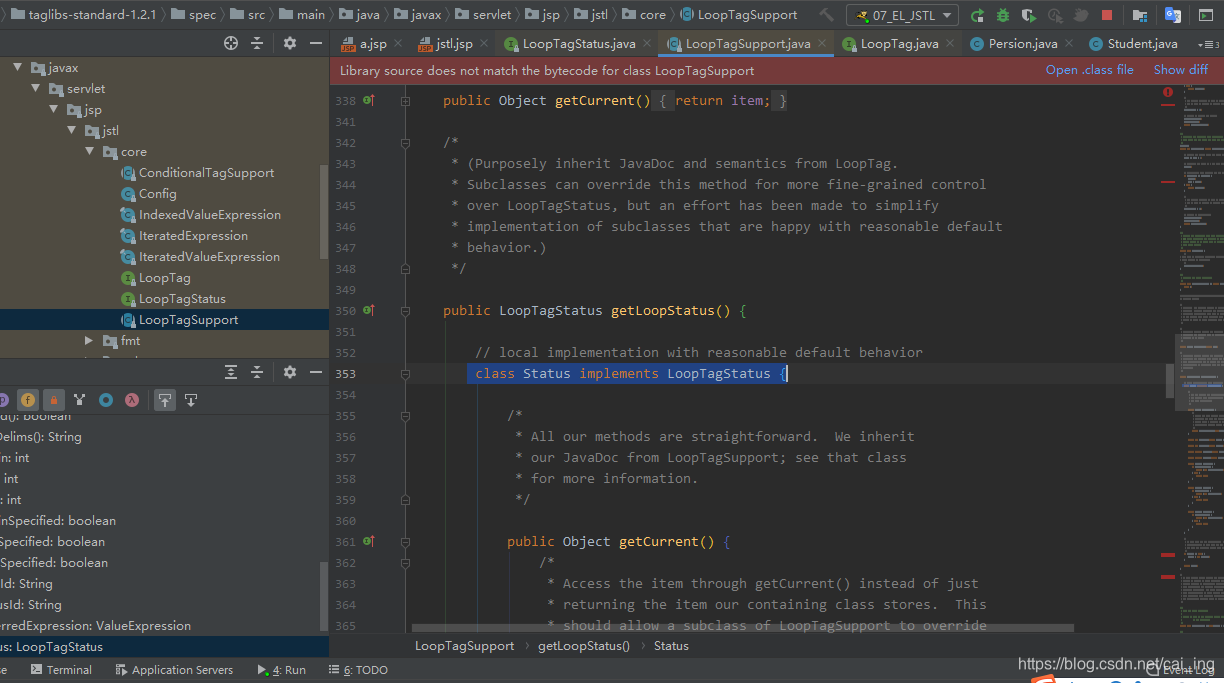
Task: Toggle Show Fields filter in Structure
Action: click(28, 400)
